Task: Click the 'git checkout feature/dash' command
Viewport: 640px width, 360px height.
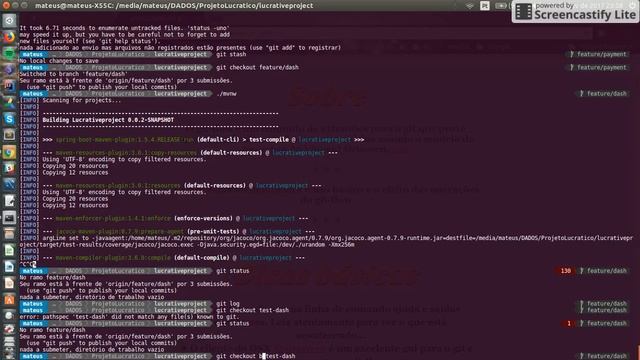Action: pos(258,67)
